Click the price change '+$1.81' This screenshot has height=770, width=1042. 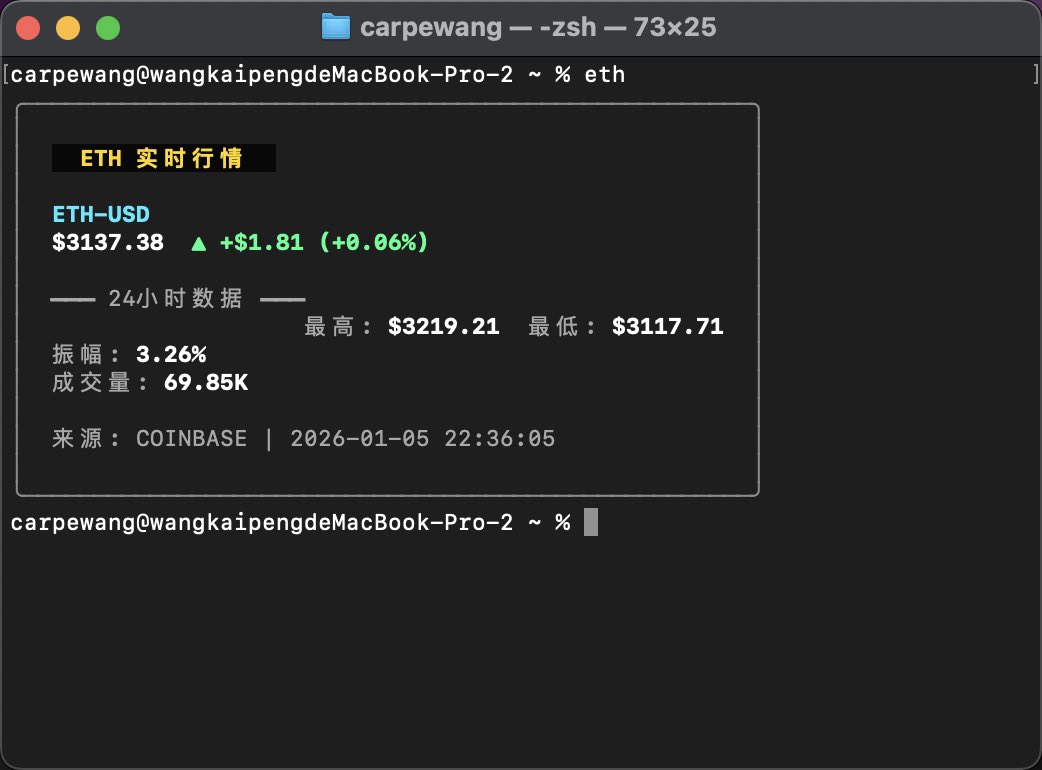[262, 242]
